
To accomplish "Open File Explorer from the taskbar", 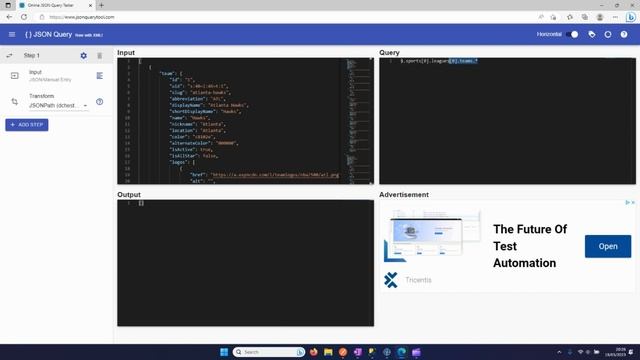I will tap(328, 352).
